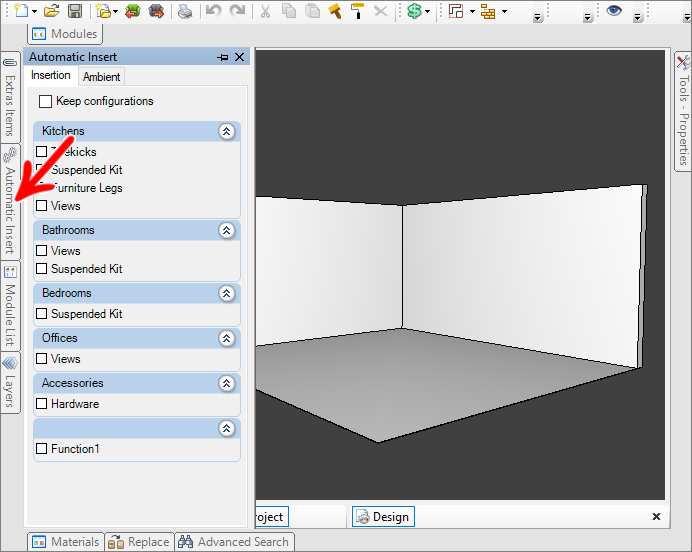Image resolution: width=692 pixels, height=552 pixels.
Task: Check Views under Offices
Action: coord(41,359)
